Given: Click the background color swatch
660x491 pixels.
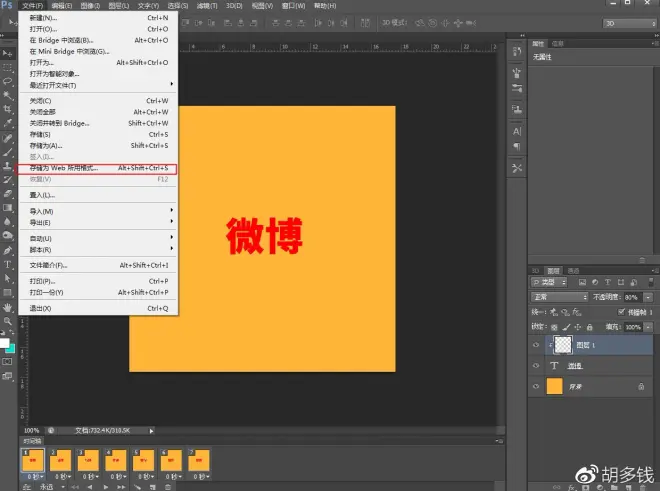Looking at the screenshot, I should click(11, 349).
